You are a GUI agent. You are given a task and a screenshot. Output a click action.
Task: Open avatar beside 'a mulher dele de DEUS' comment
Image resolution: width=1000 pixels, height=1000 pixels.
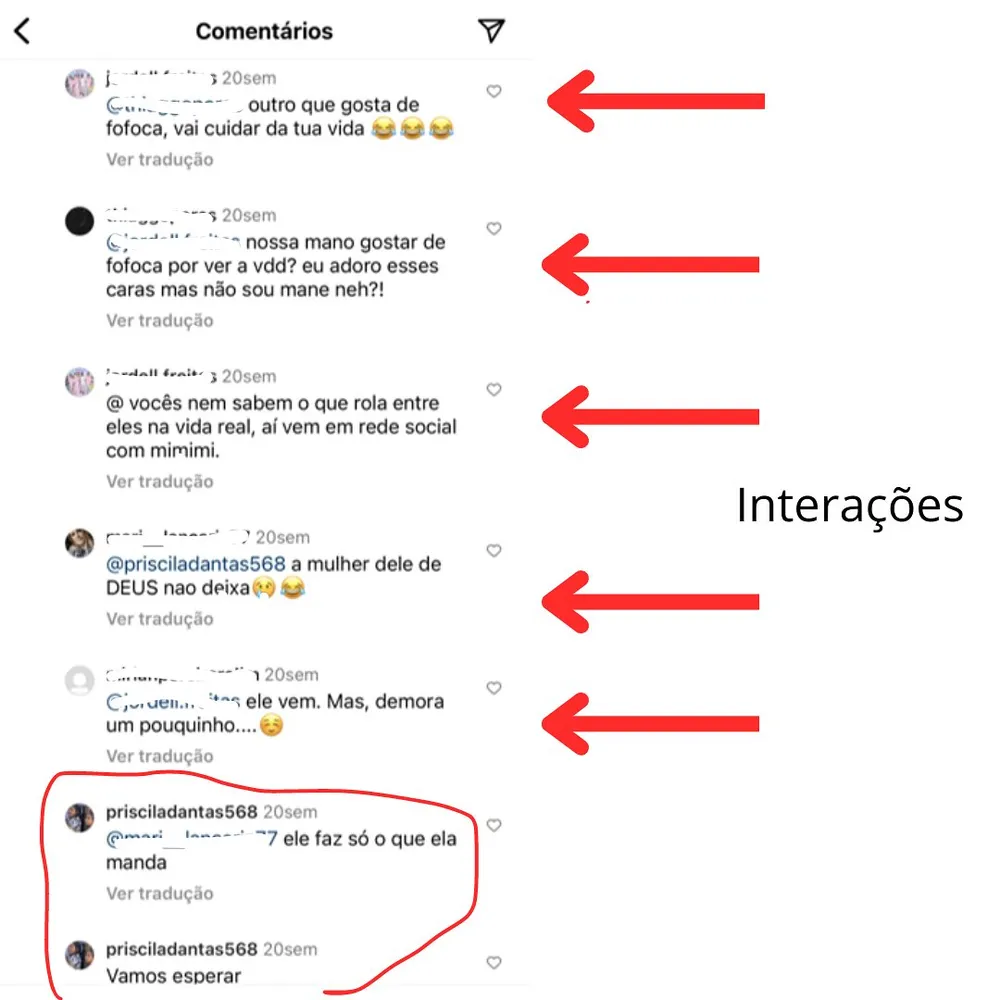(80, 543)
